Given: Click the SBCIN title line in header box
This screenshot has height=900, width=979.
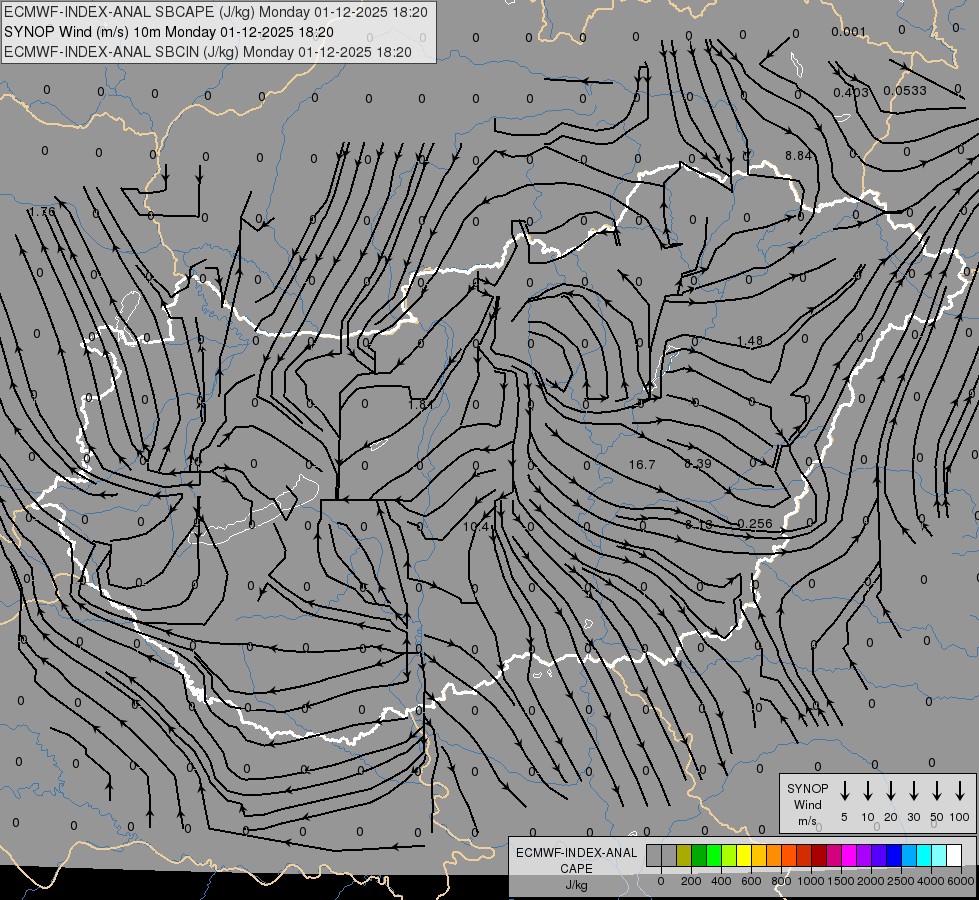Looking at the screenshot, I should [x=208, y=52].
